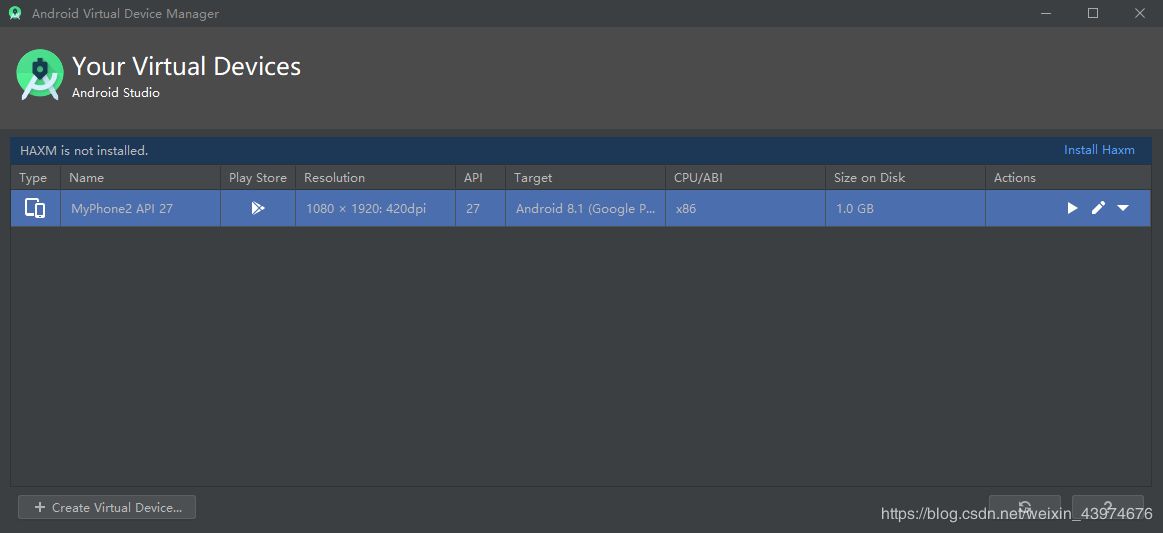The image size is (1163, 533).
Task: Click the x86 CPU/ABI cell
Action: coord(745,208)
